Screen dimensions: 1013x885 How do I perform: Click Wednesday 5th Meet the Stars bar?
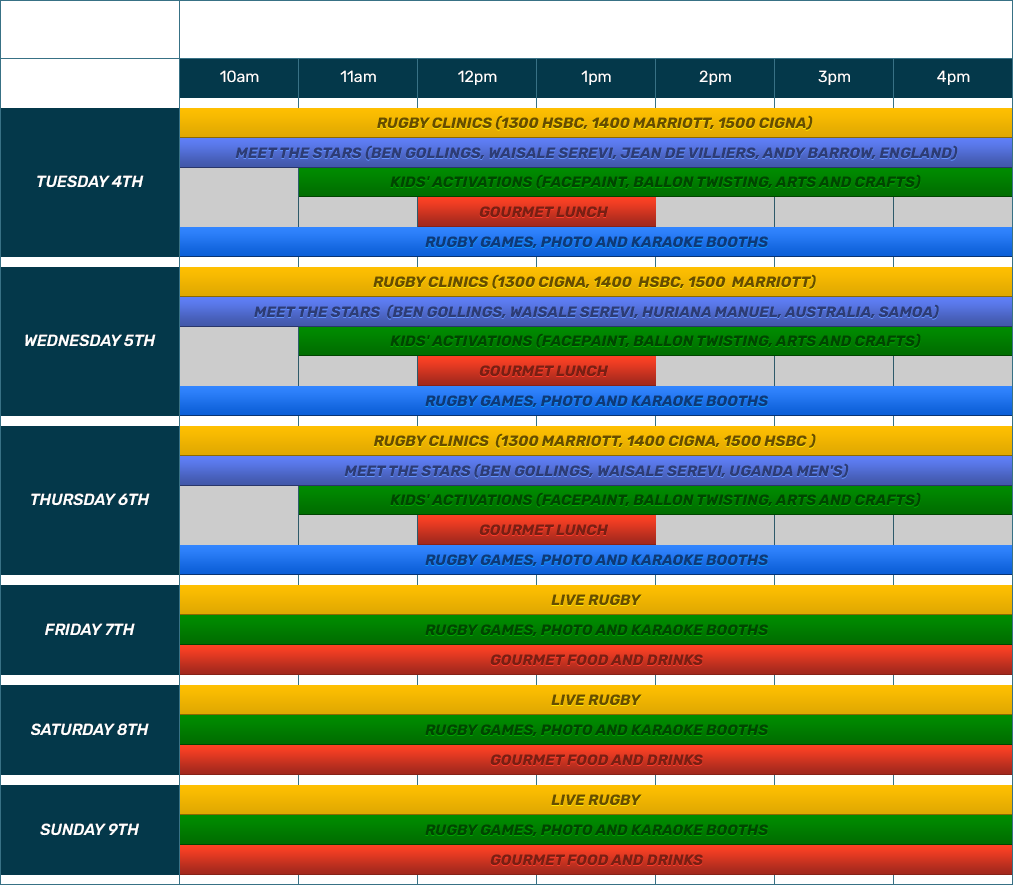pyautogui.click(x=595, y=312)
